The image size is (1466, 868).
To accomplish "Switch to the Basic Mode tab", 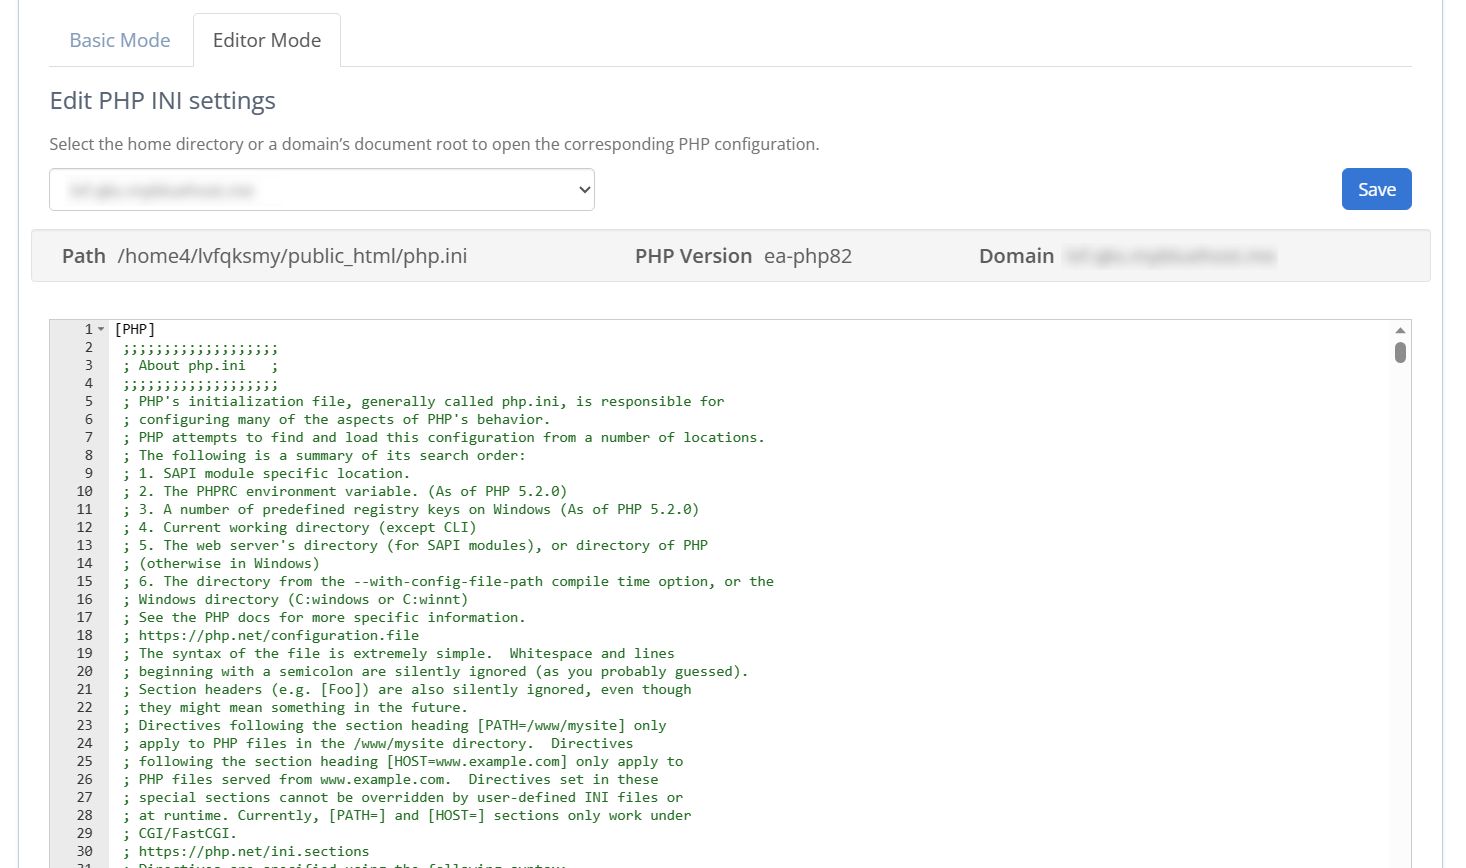I will pyautogui.click(x=120, y=40).
